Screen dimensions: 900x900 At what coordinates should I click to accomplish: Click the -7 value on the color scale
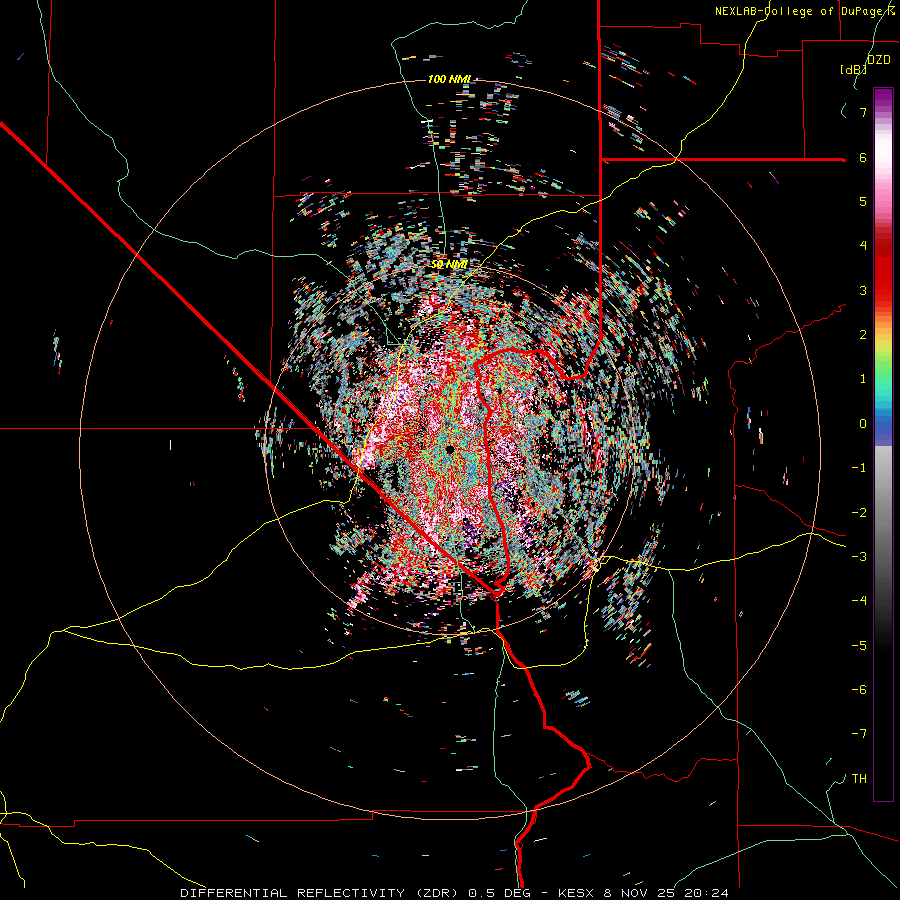click(859, 734)
